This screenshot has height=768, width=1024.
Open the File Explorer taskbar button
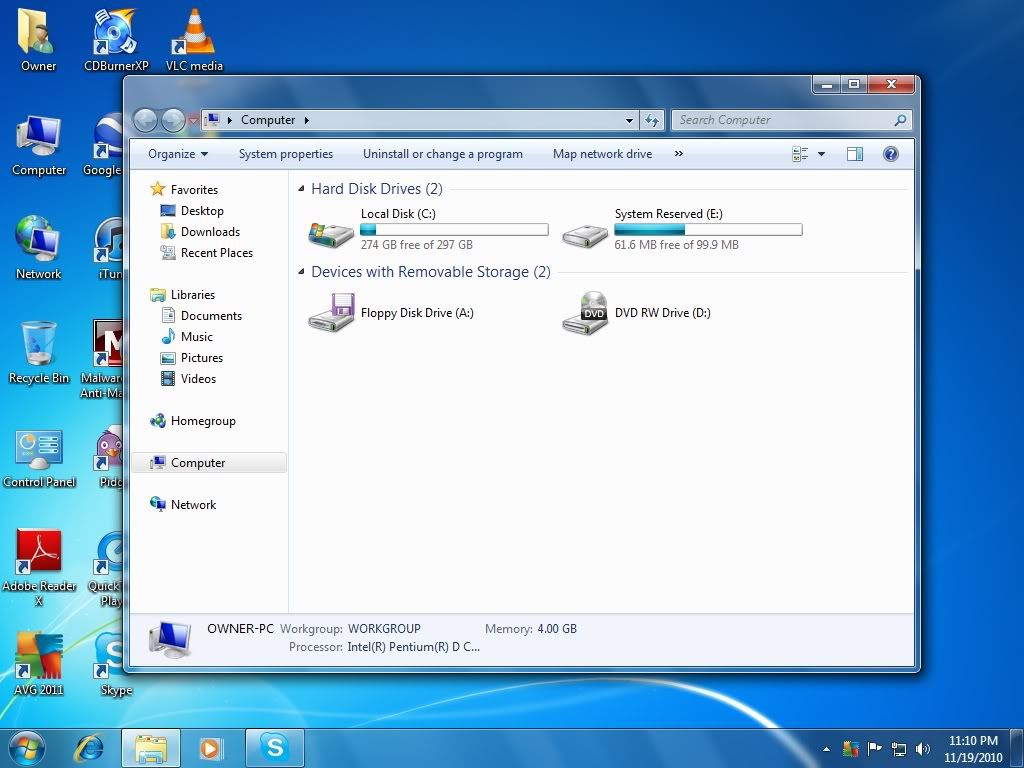(151, 748)
